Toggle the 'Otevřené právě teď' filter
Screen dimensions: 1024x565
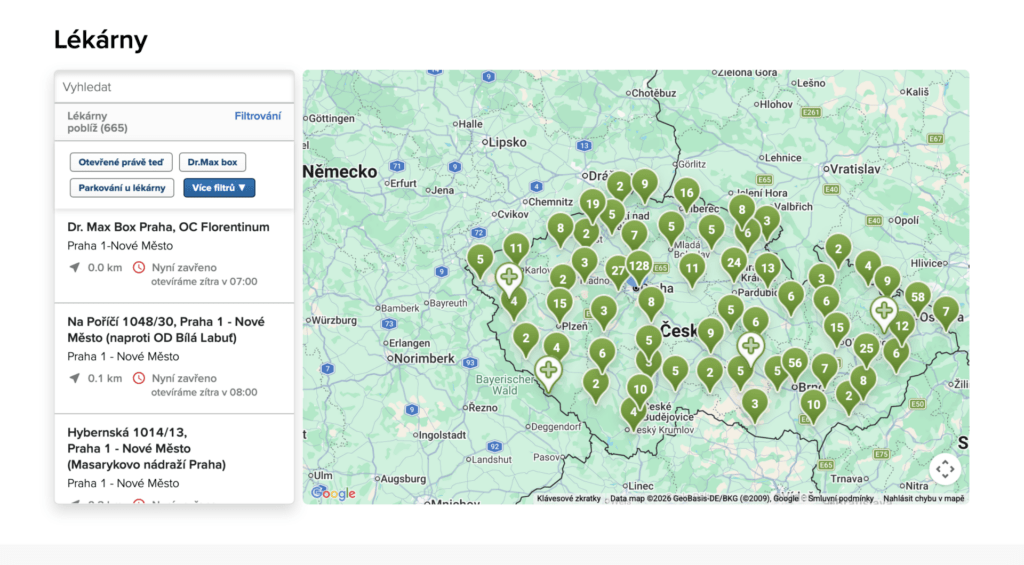(x=121, y=162)
